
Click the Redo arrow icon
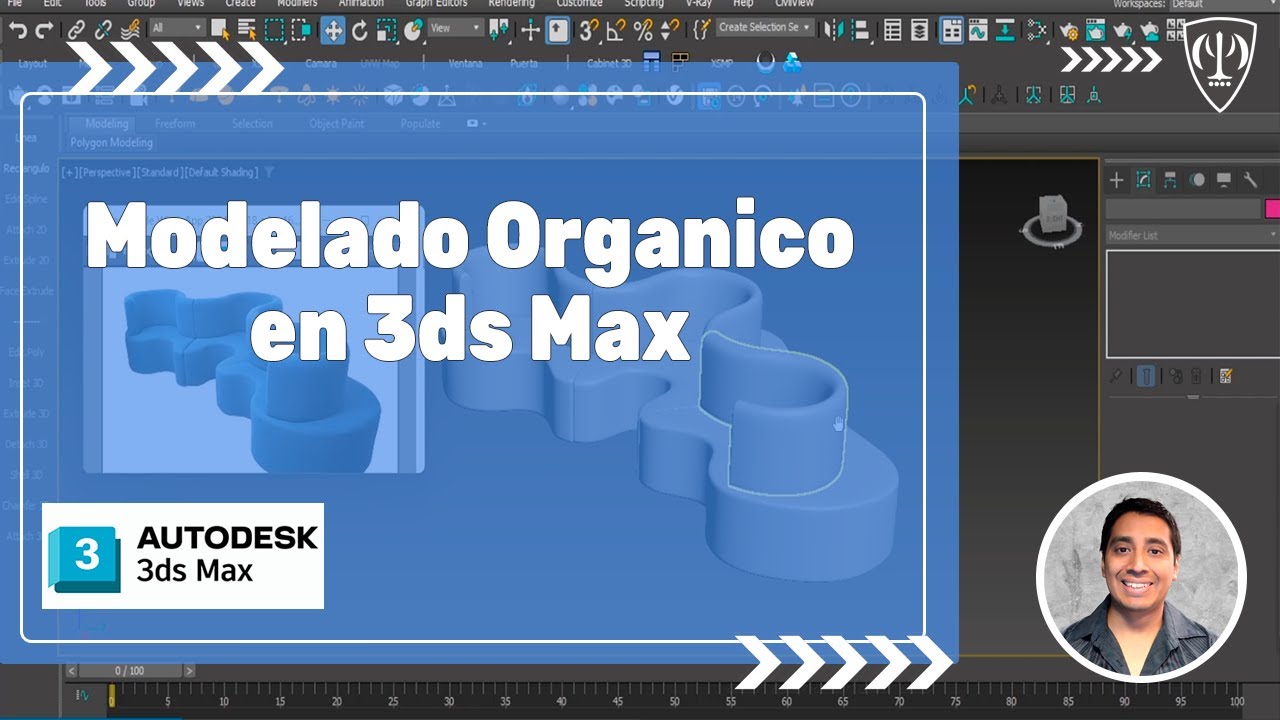tap(43, 30)
